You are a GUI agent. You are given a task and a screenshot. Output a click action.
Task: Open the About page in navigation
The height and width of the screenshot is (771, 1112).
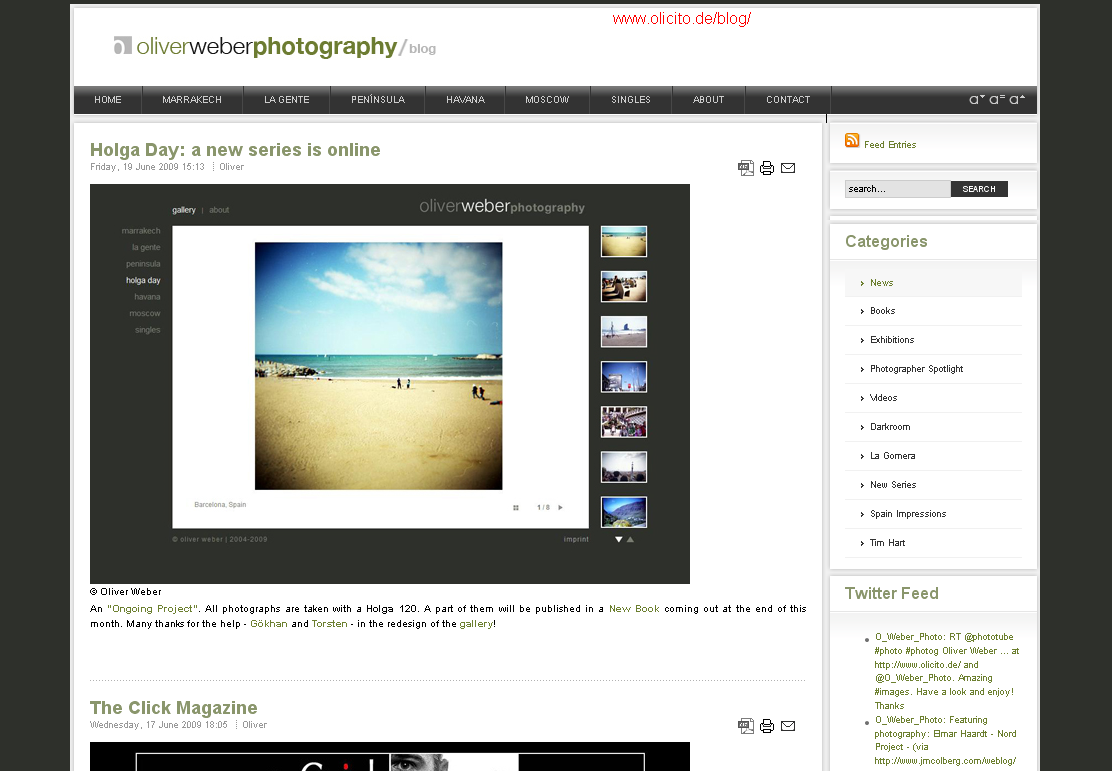coord(708,100)
